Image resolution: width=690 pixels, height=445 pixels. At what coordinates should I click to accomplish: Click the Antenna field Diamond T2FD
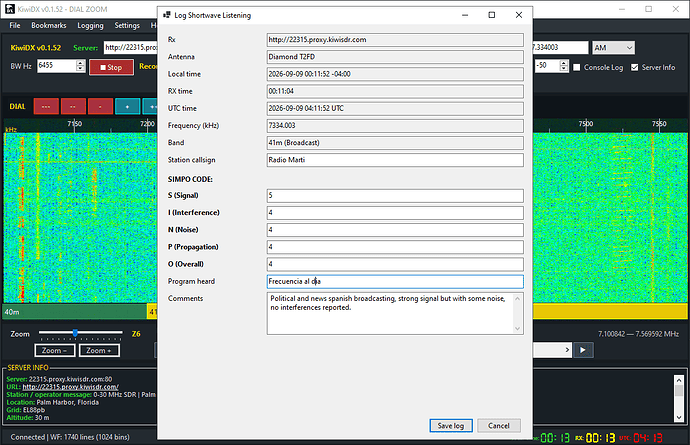395,57
